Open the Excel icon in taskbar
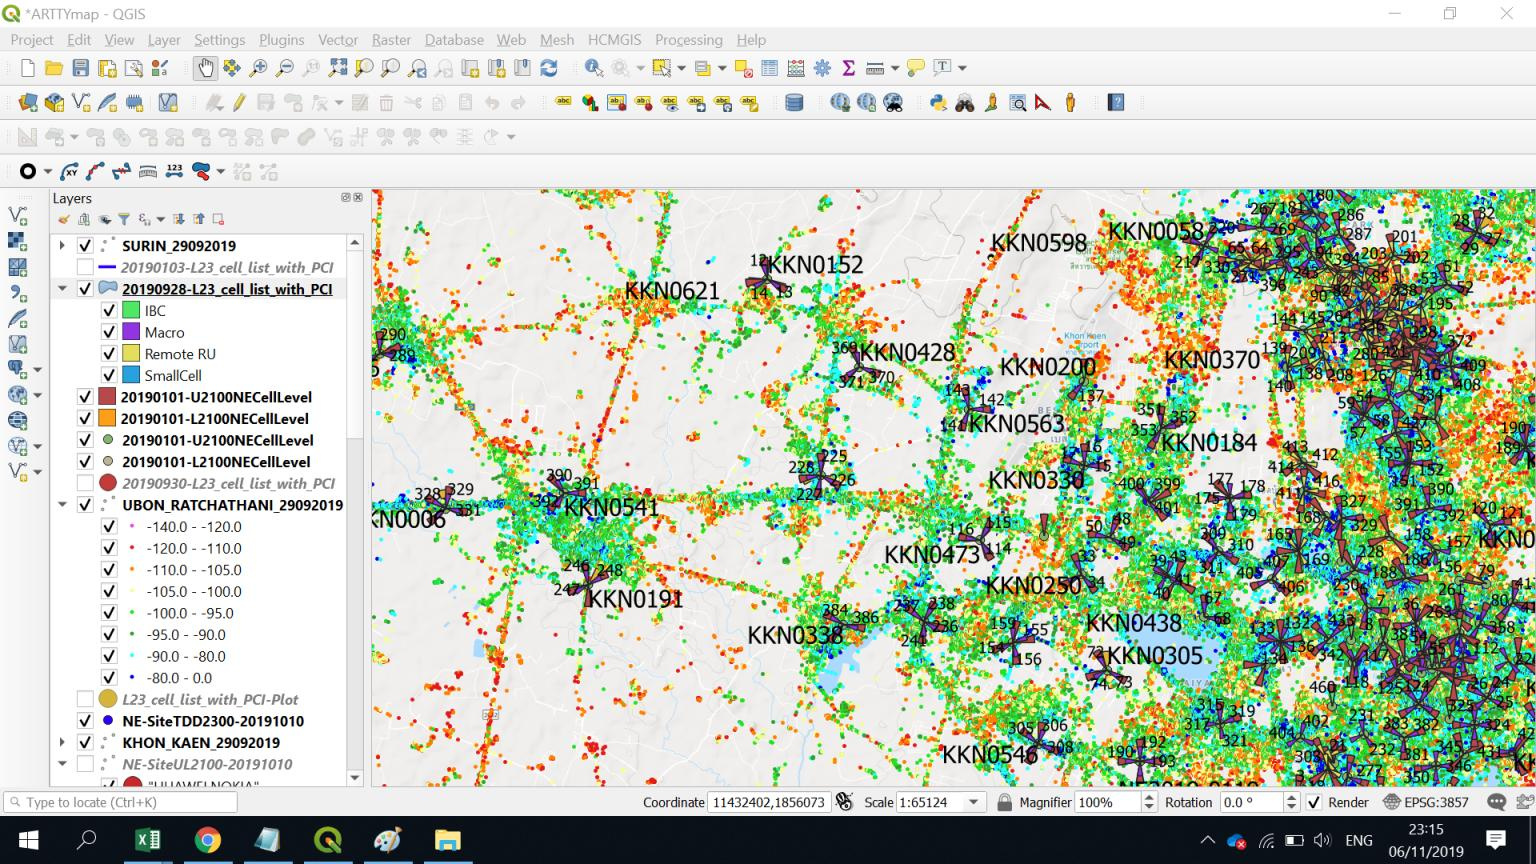 148,840
